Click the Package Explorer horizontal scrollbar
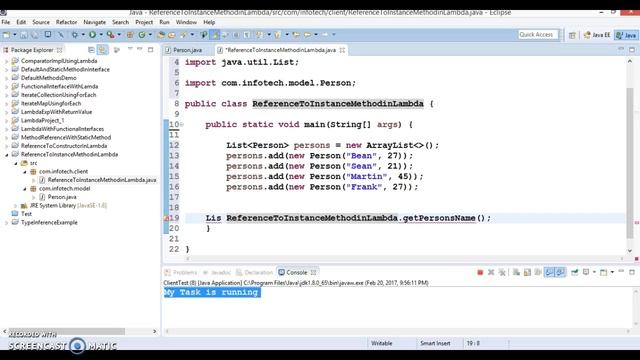This screenshot has height=360, width=640. tap(67, 331)
